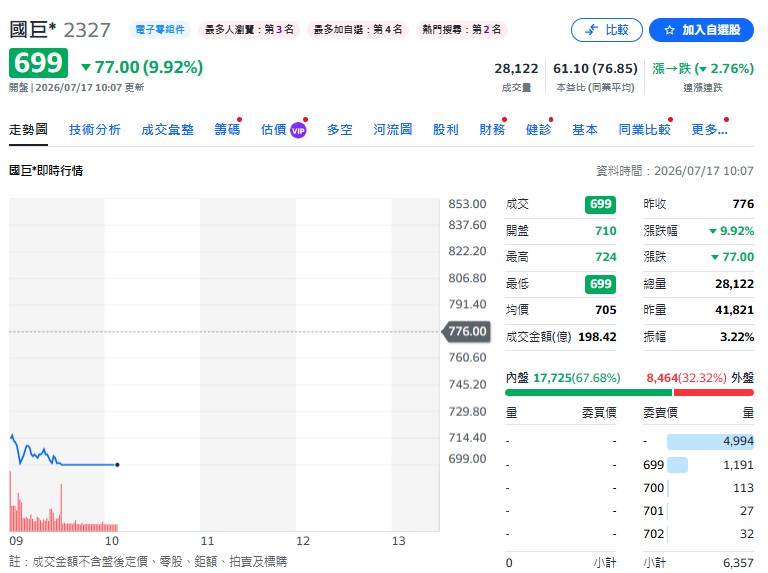Open the 同業比較 tab

pyautogui.click(x=644, y=129)
